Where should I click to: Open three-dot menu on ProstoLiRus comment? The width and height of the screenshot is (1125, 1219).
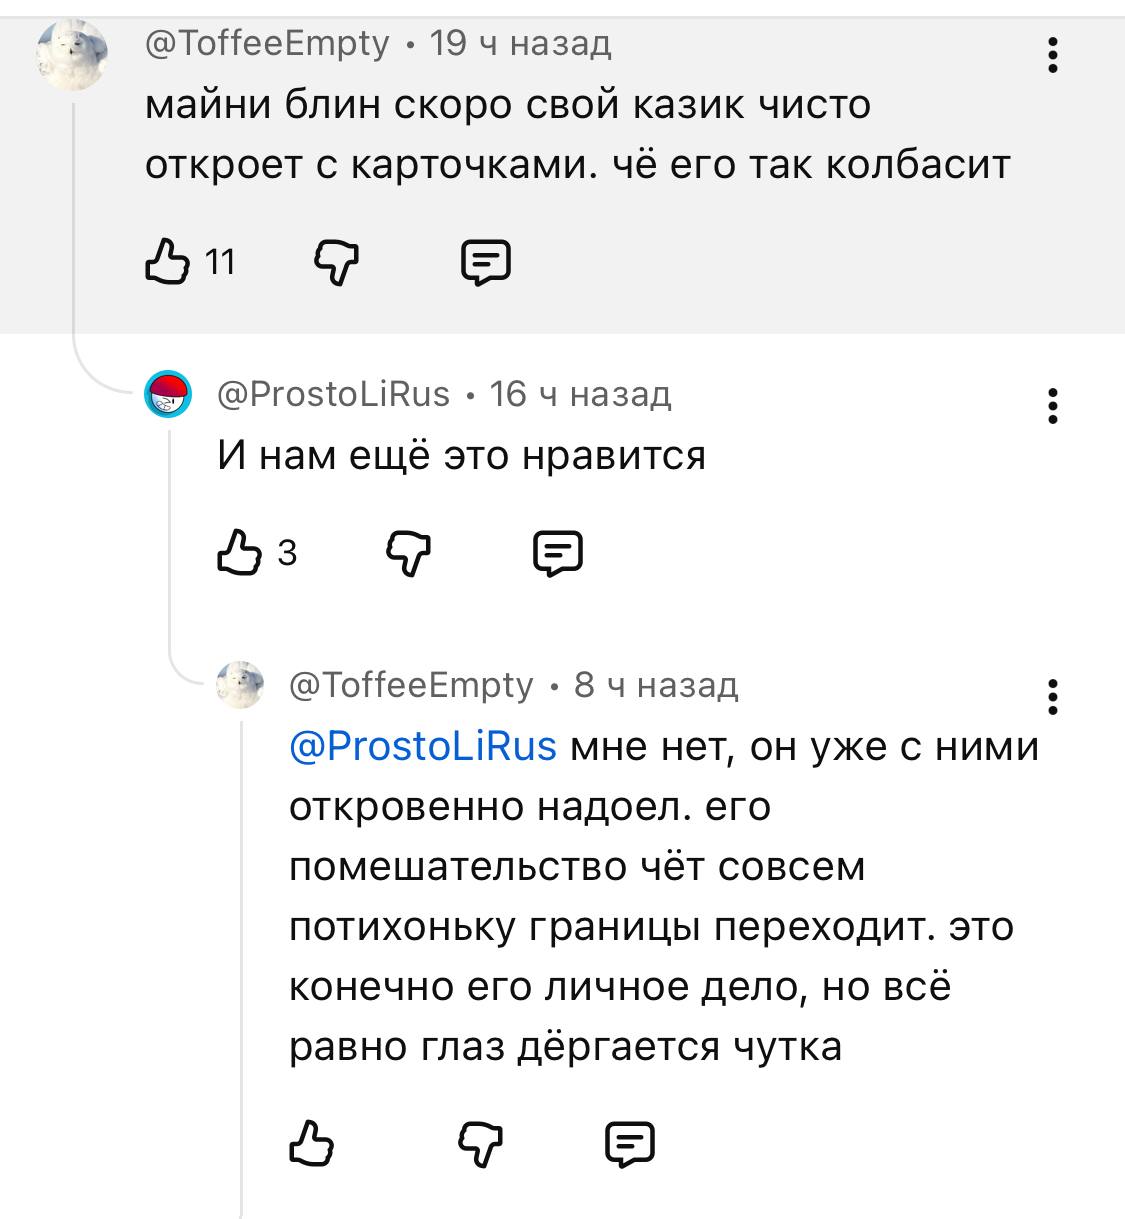pos(1052,407)
